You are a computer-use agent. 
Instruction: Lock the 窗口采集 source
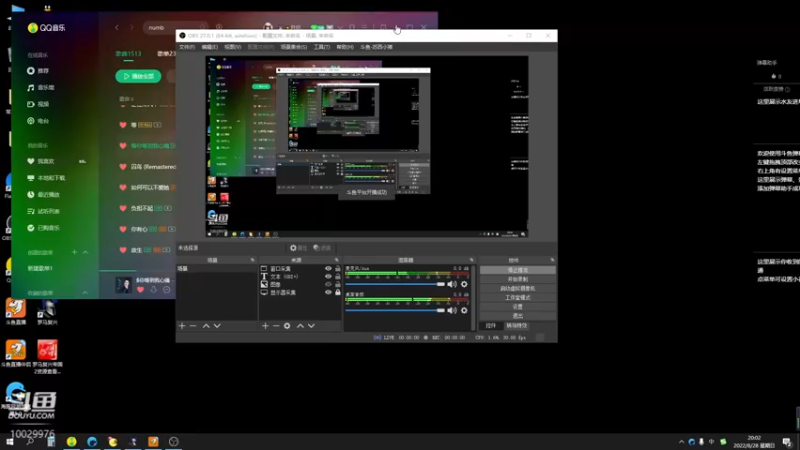[x=338, y=268]
